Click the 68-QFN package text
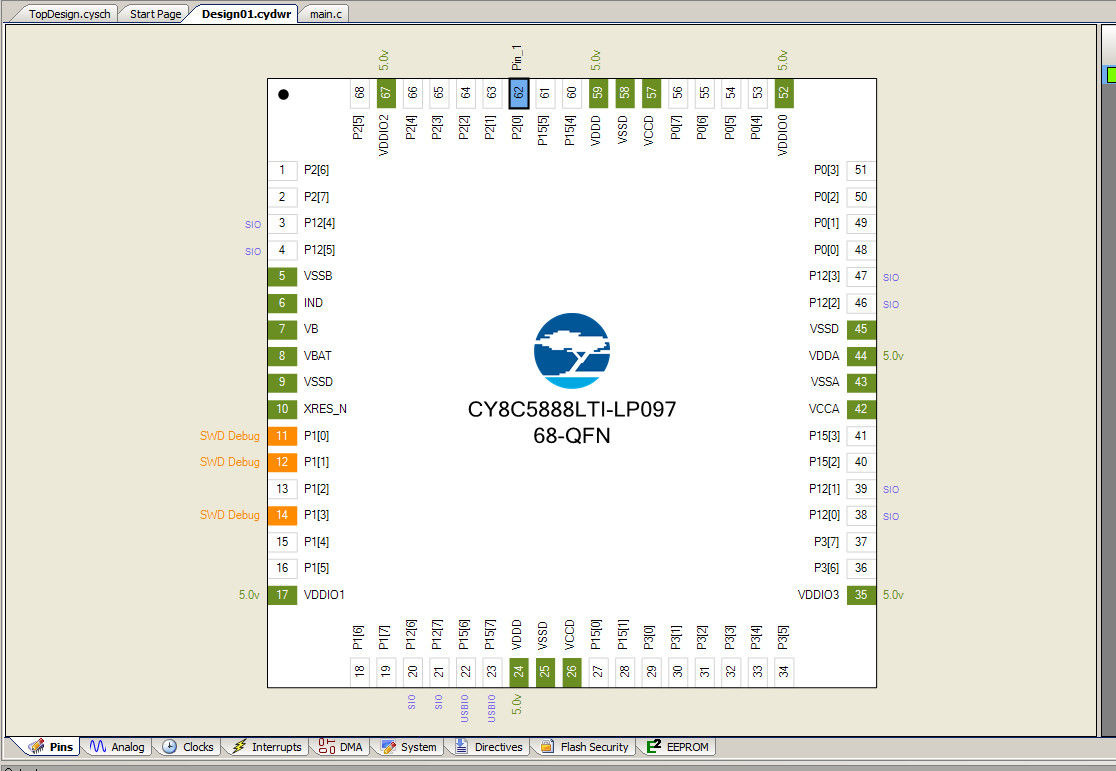 [572, 436]
